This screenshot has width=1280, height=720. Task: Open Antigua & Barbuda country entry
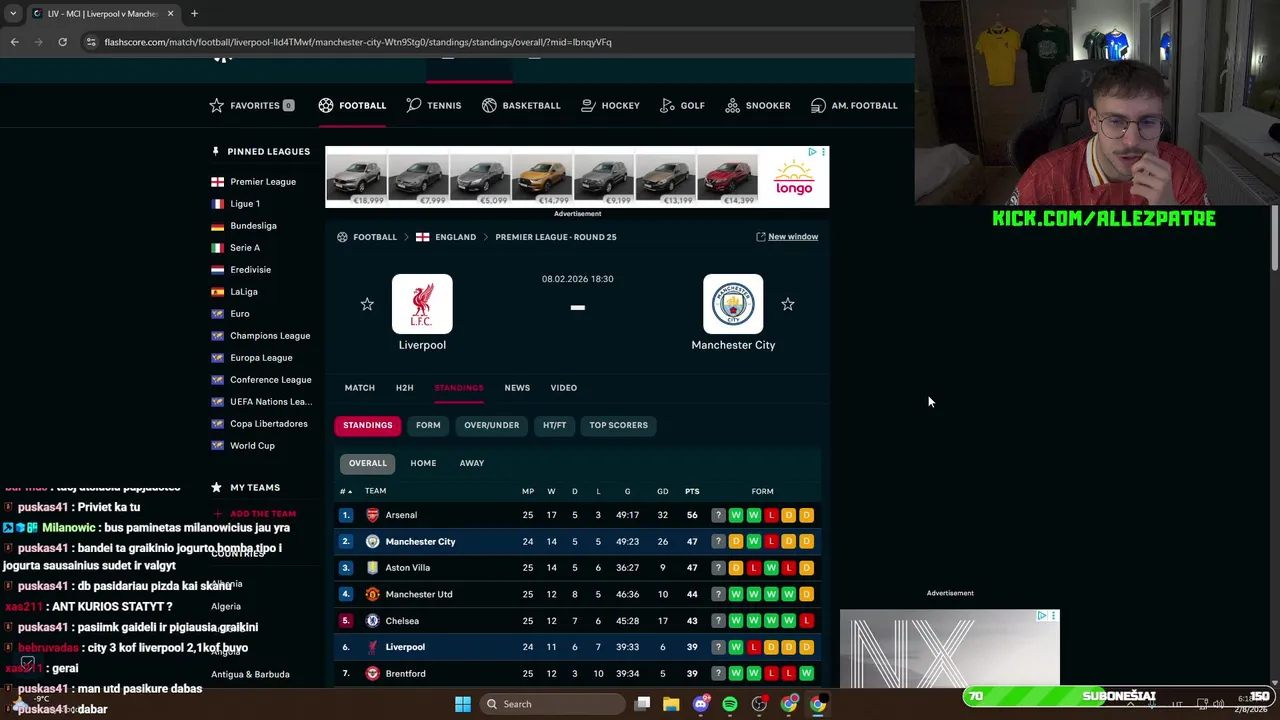pyautogui.click(x=250, y=674)
